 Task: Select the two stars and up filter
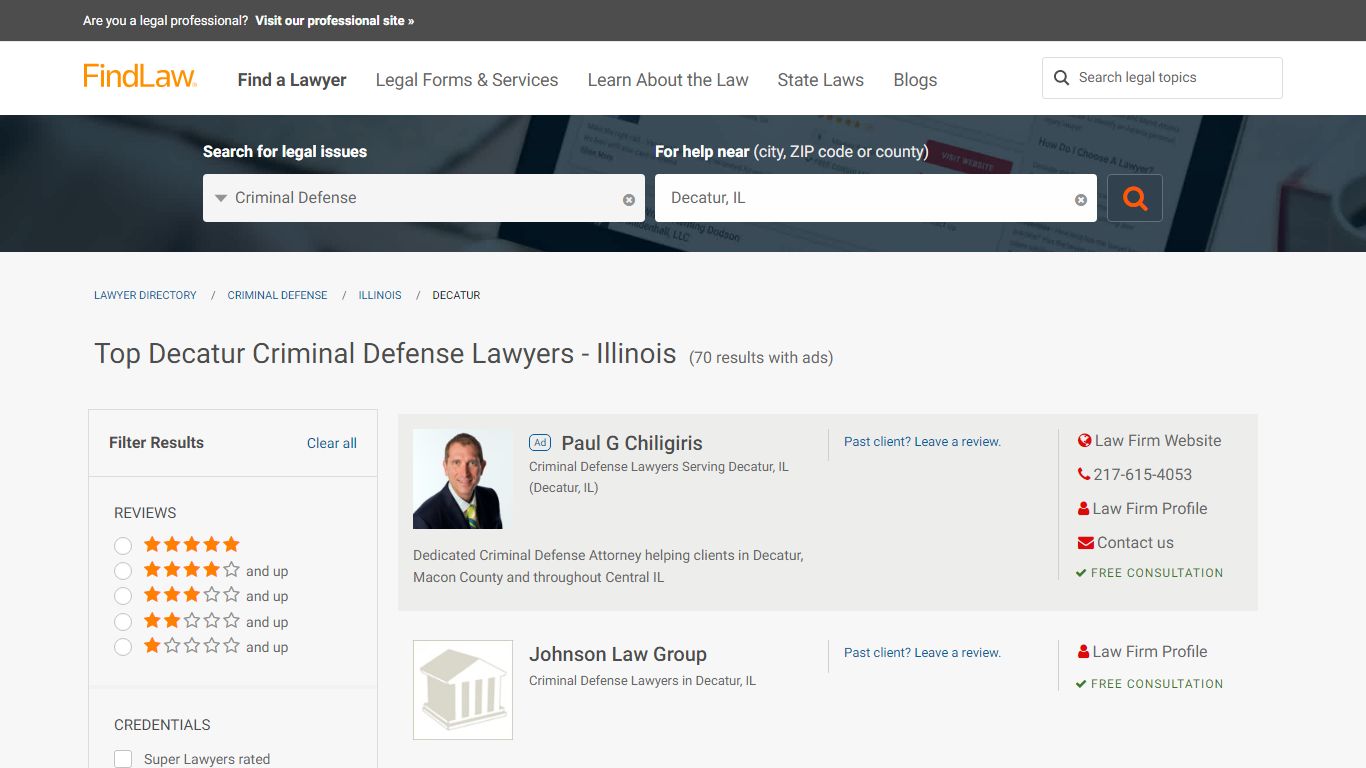click(x=123, y=622)
